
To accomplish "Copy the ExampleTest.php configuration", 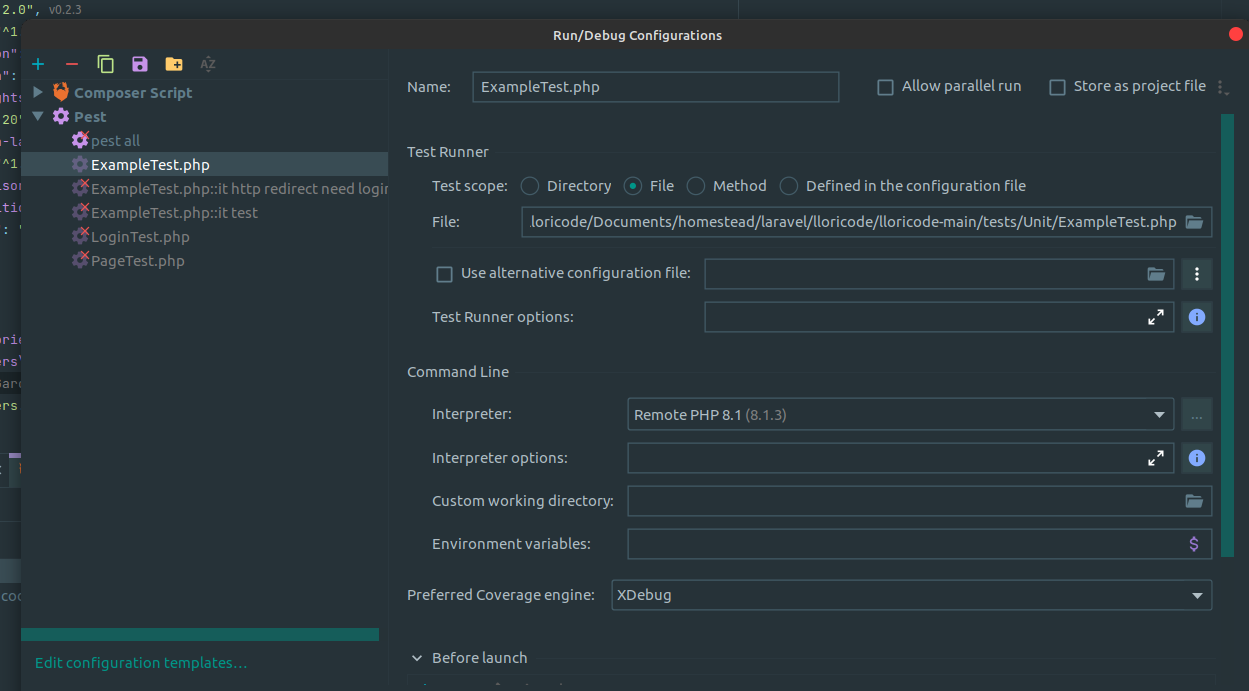I will 105,63.
